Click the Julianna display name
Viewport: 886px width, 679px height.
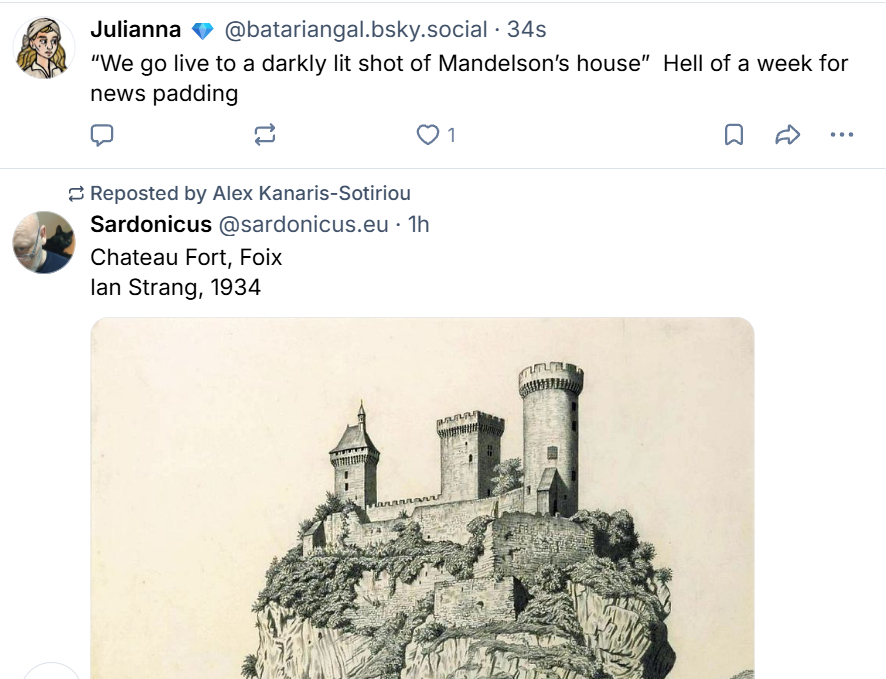[x=135, y=30]
